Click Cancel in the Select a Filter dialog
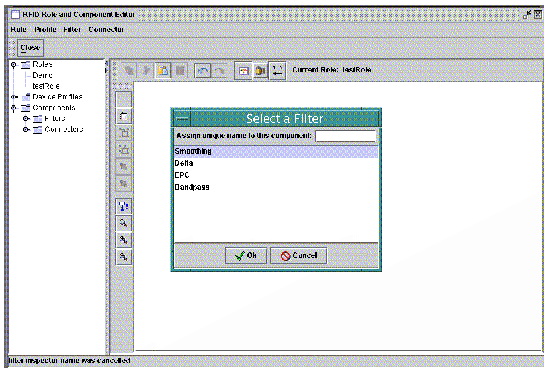Image resolution: width=549 pixels, height=374 pixels. click(299, 256)
